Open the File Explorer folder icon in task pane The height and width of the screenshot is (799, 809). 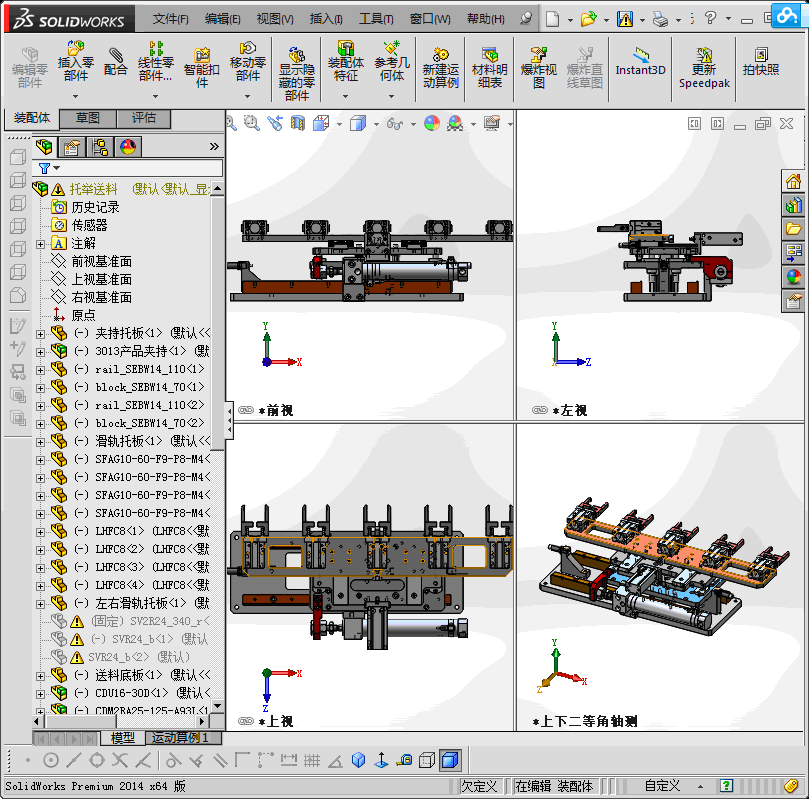[x=794, y=229]
